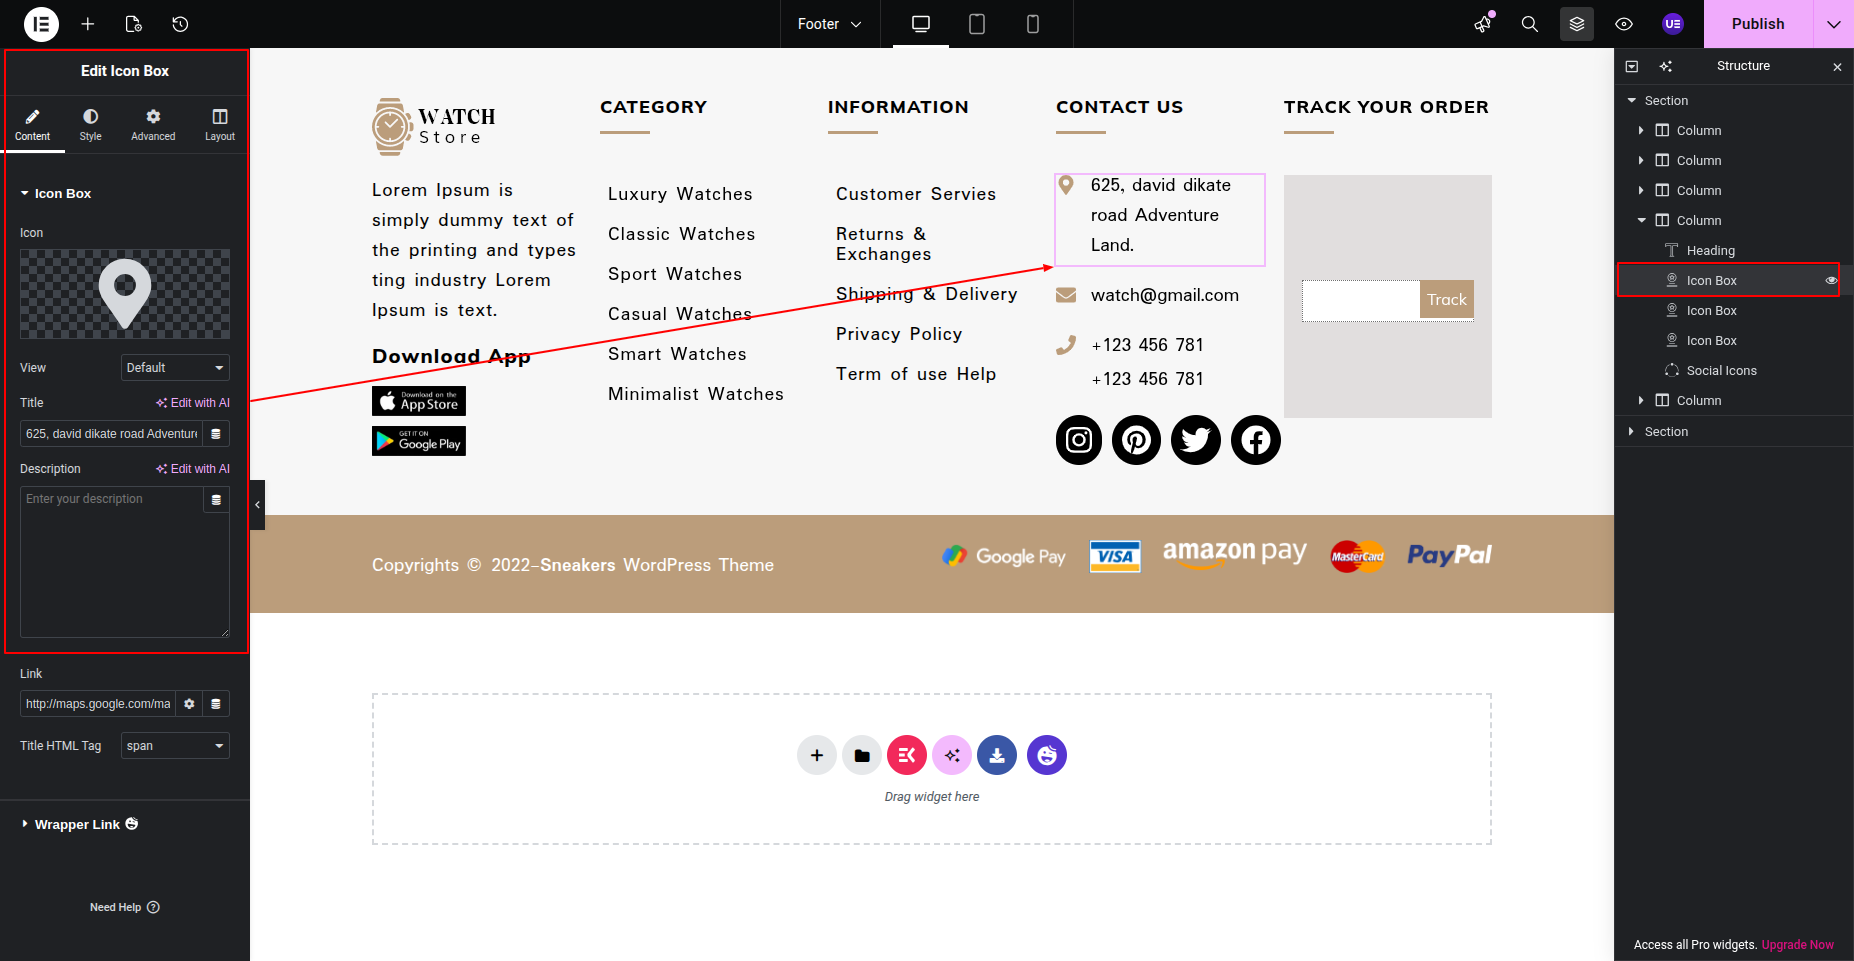
Task: Open the Advanced tab
Action: pyautogui.click(x=153, y=125)
